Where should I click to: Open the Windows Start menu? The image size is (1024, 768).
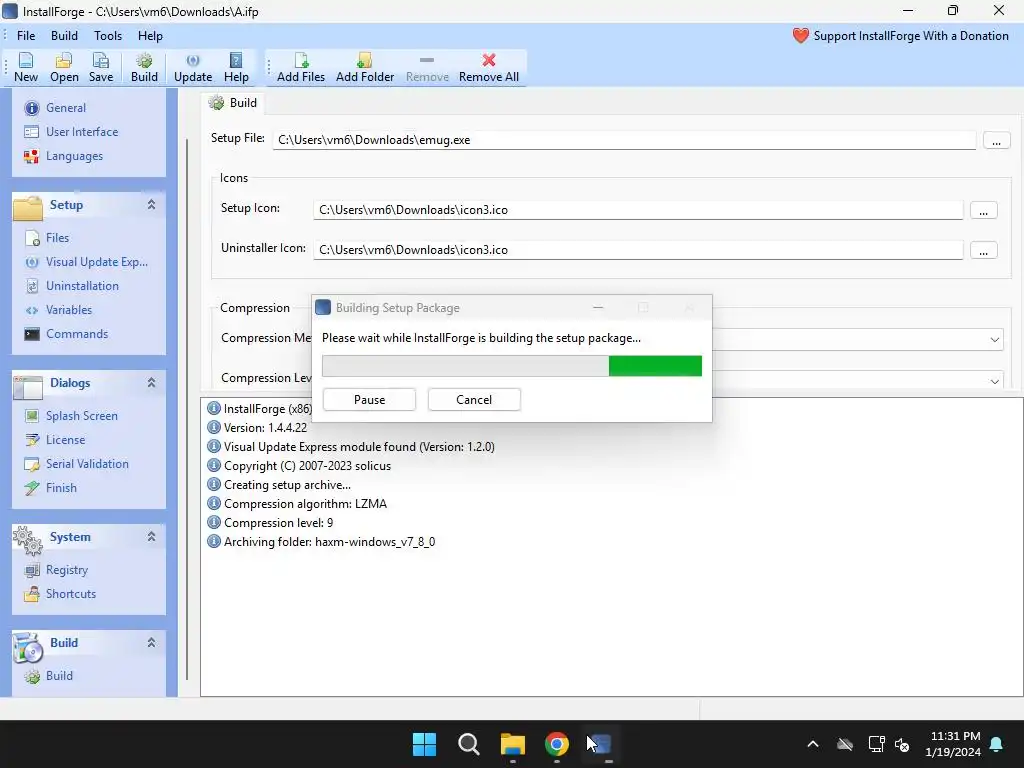point(424,744)
